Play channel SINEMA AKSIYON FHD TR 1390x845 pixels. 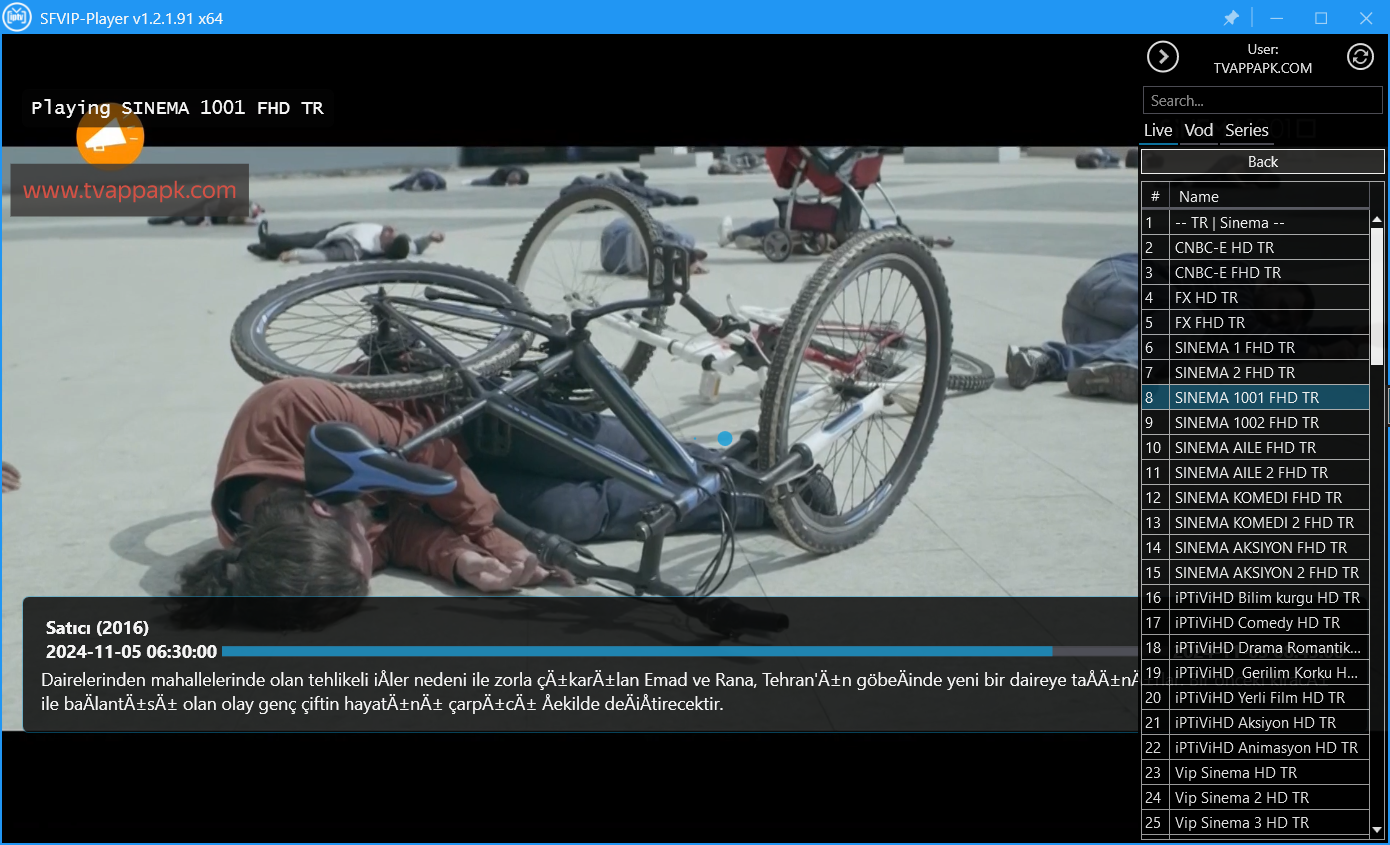pos(1255,547)
